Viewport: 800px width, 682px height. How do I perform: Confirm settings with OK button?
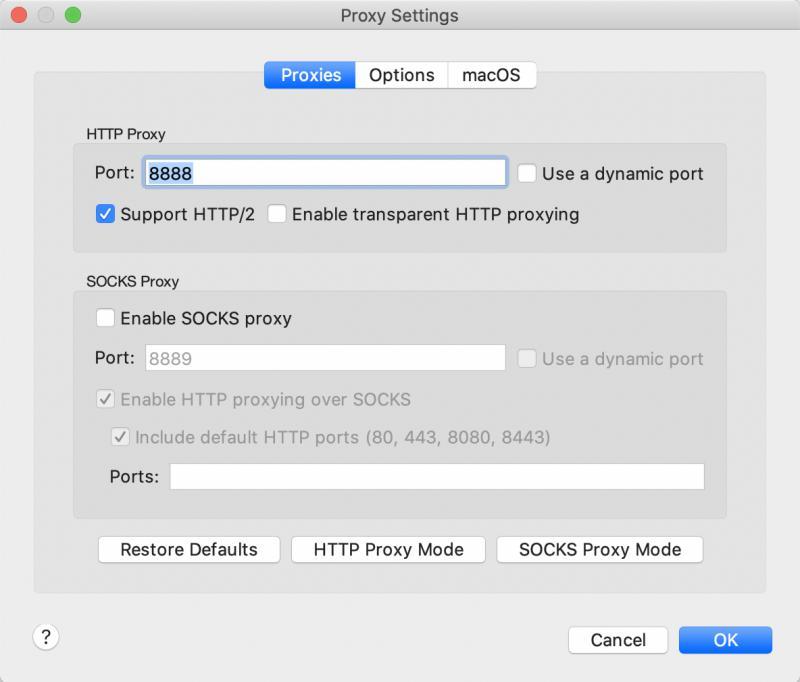pos(725,640)
